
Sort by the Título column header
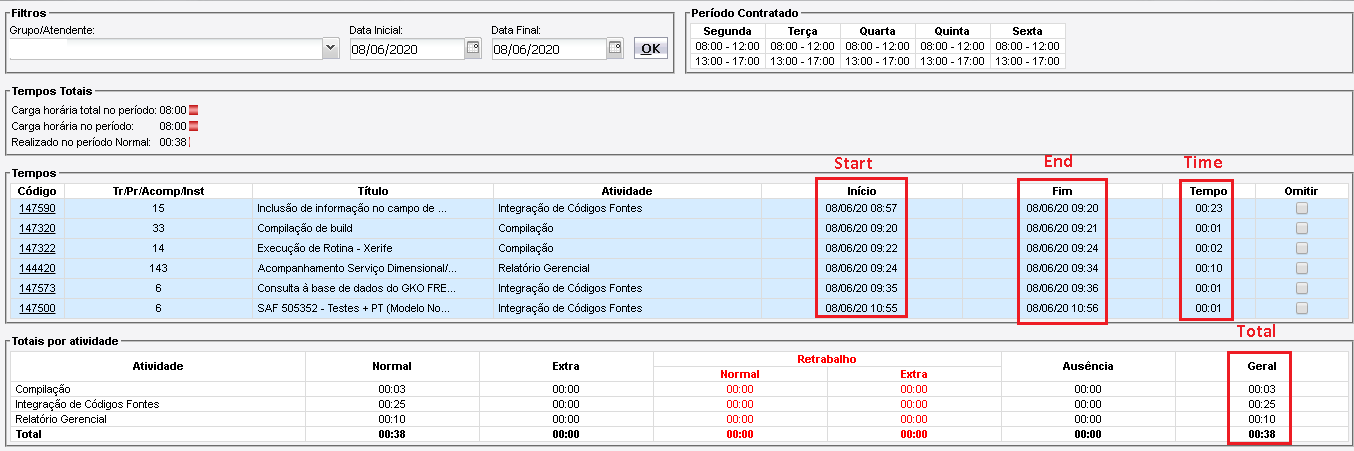click(372, 190)
